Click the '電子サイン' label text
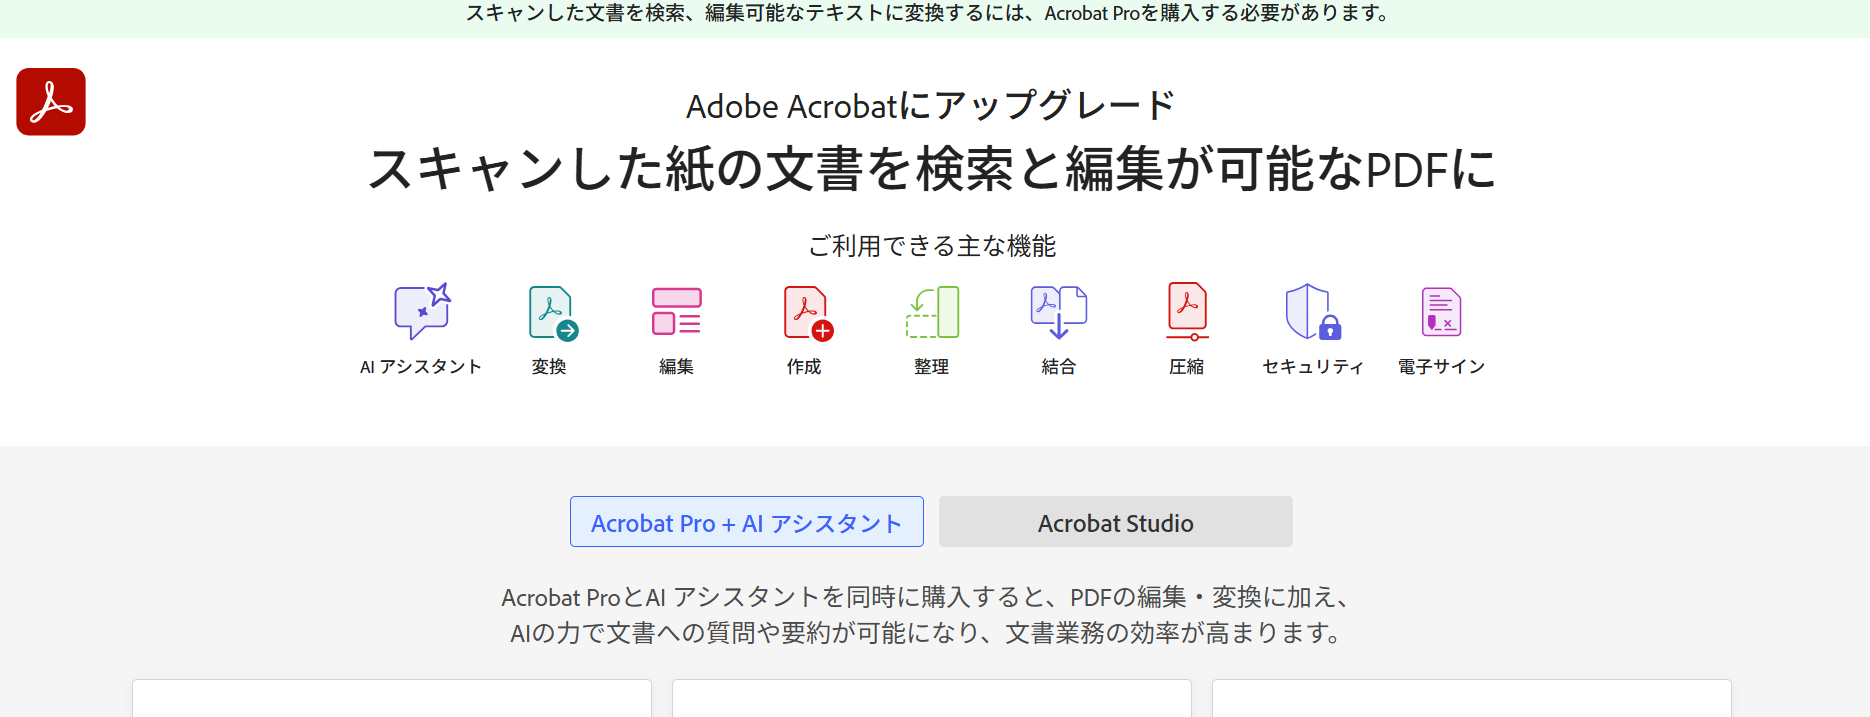This screenshot has width=1870, height=717. click(1441, 367)
